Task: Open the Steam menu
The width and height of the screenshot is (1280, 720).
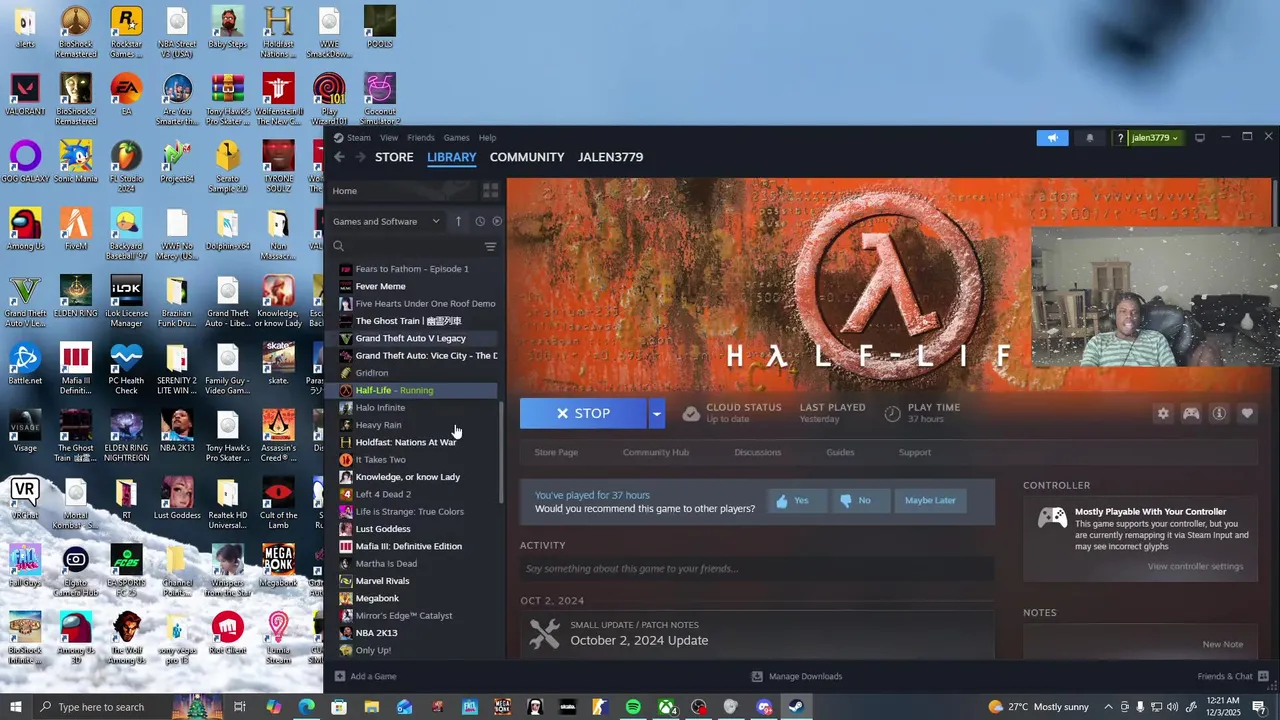Action: 352,138
